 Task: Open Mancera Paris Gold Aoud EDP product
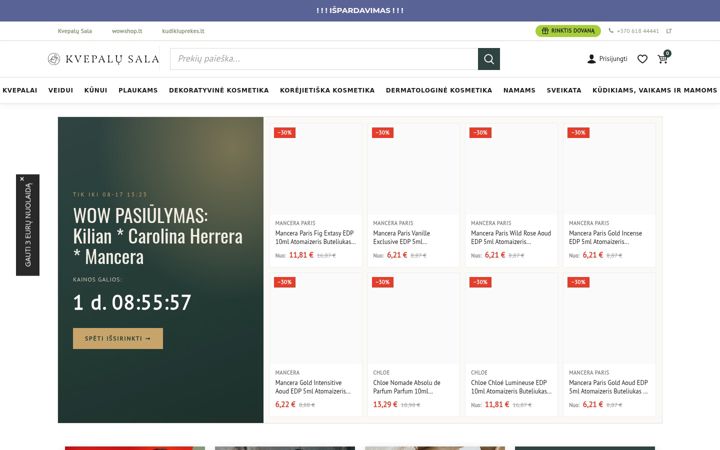(x=608, y=387)
